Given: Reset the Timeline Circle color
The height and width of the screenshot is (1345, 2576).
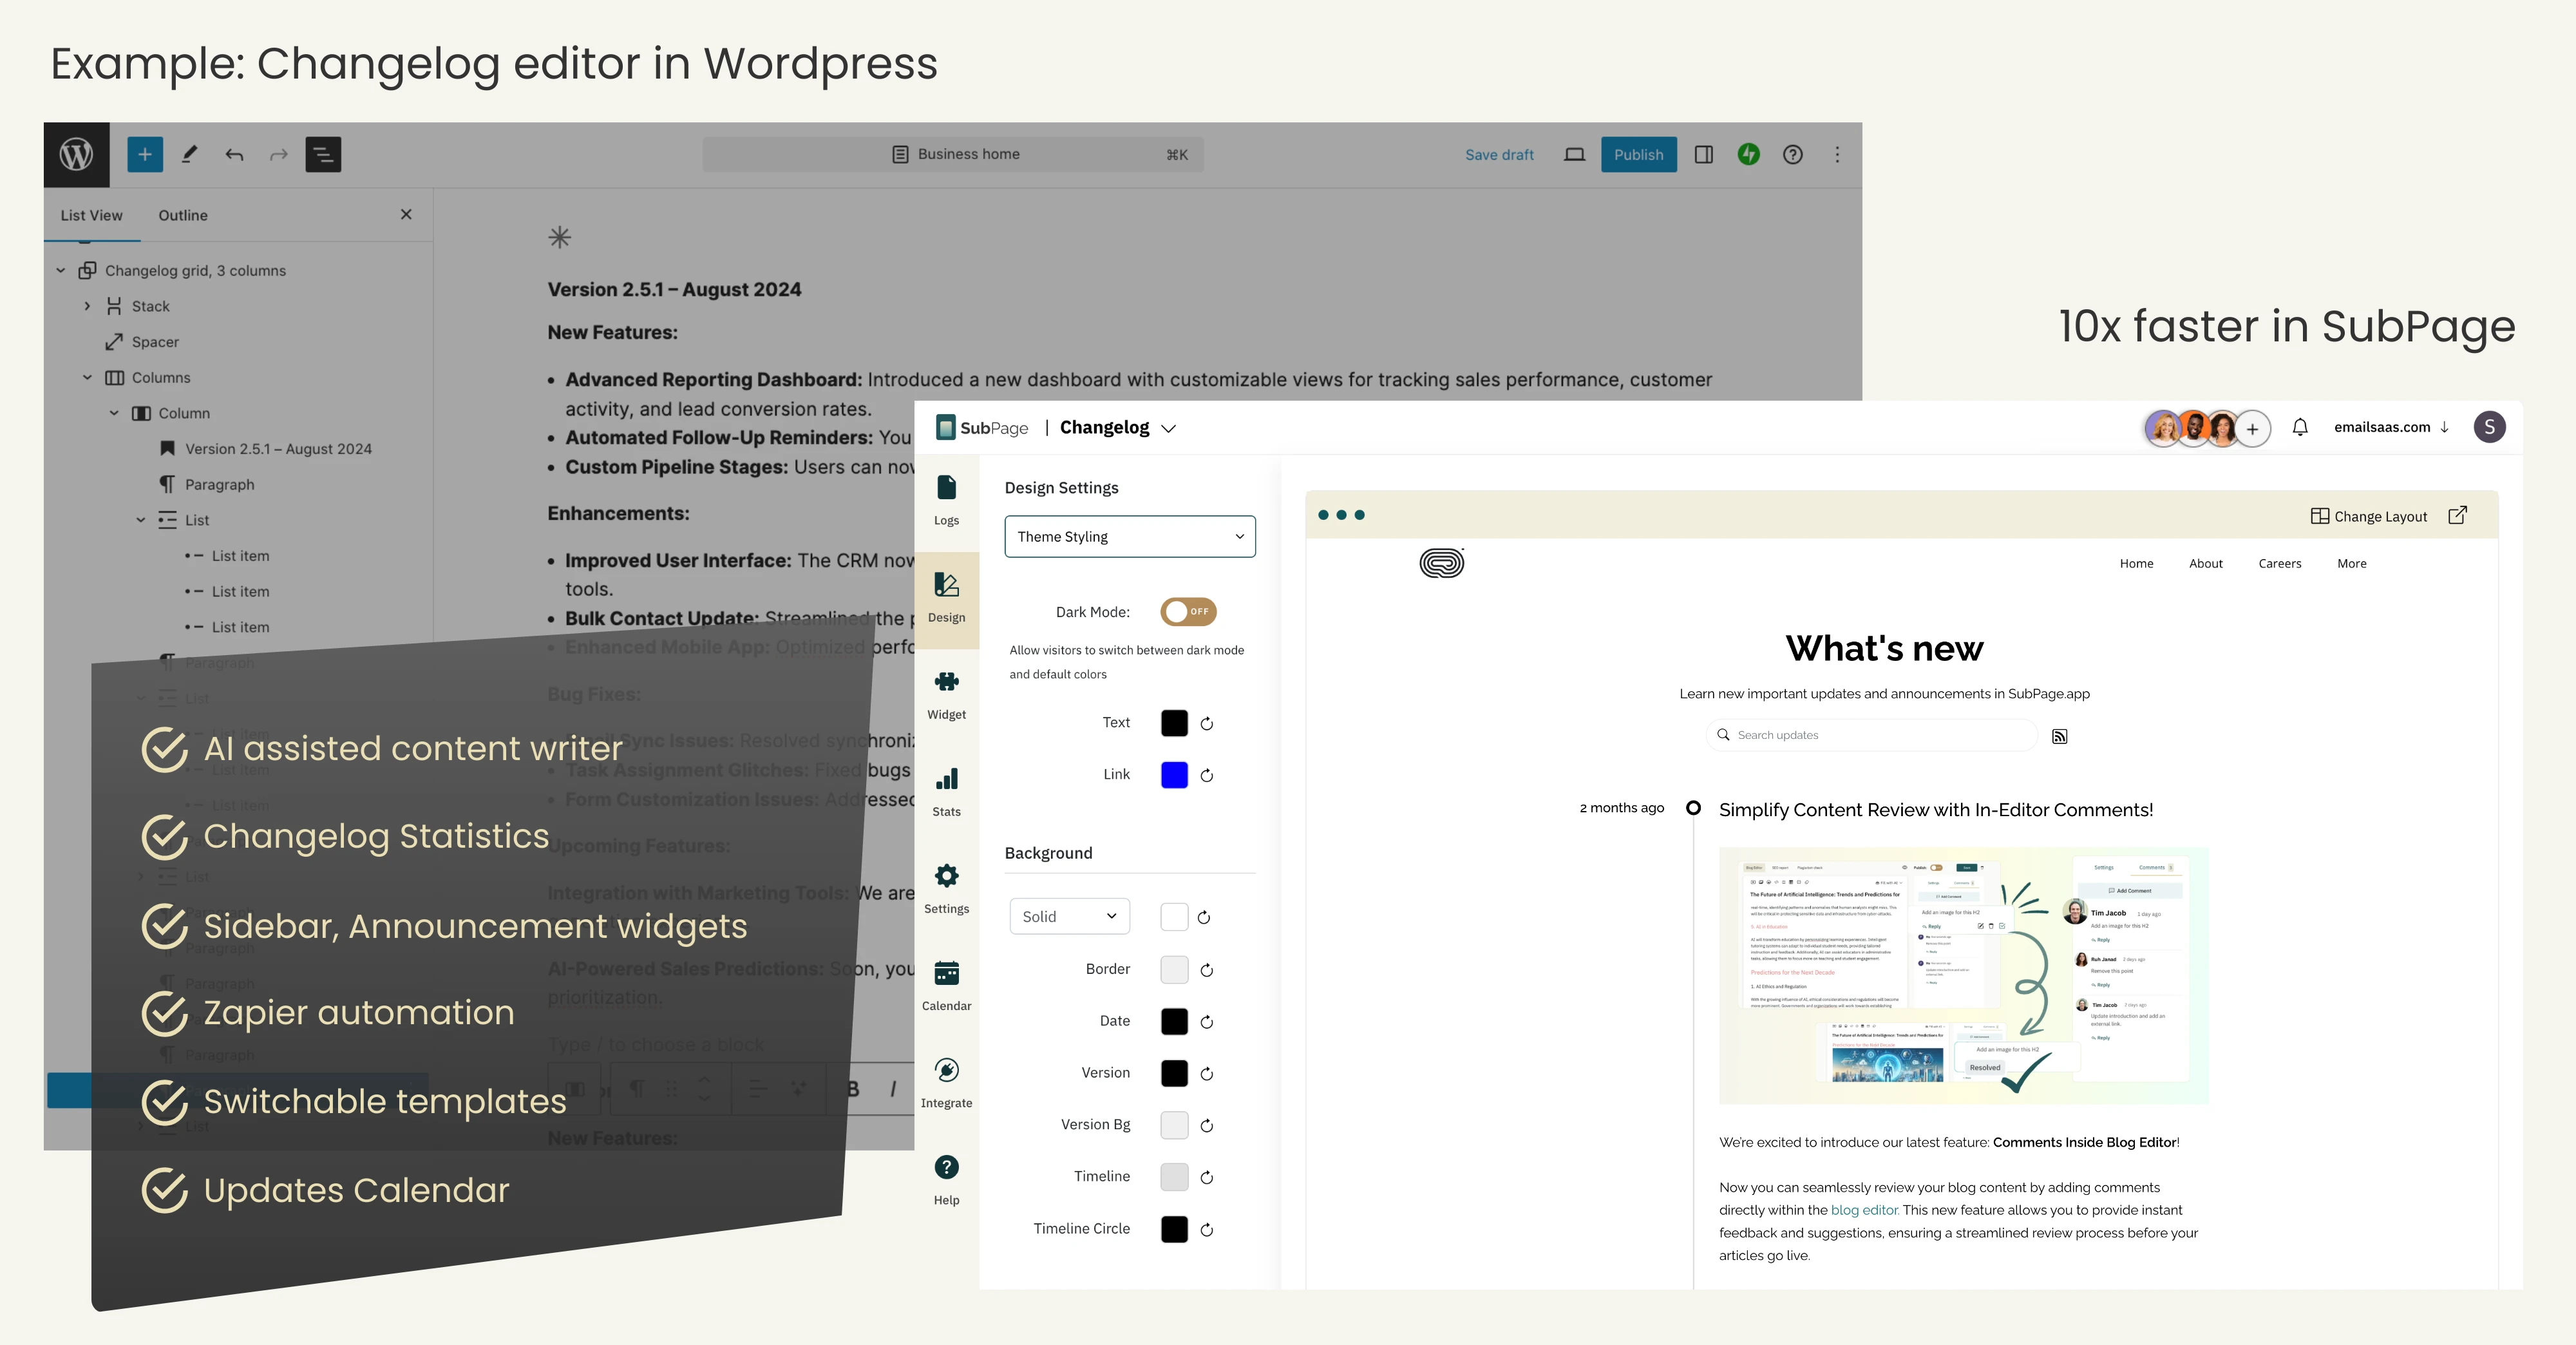Looking at the screenshot, I should 1207,1230.
